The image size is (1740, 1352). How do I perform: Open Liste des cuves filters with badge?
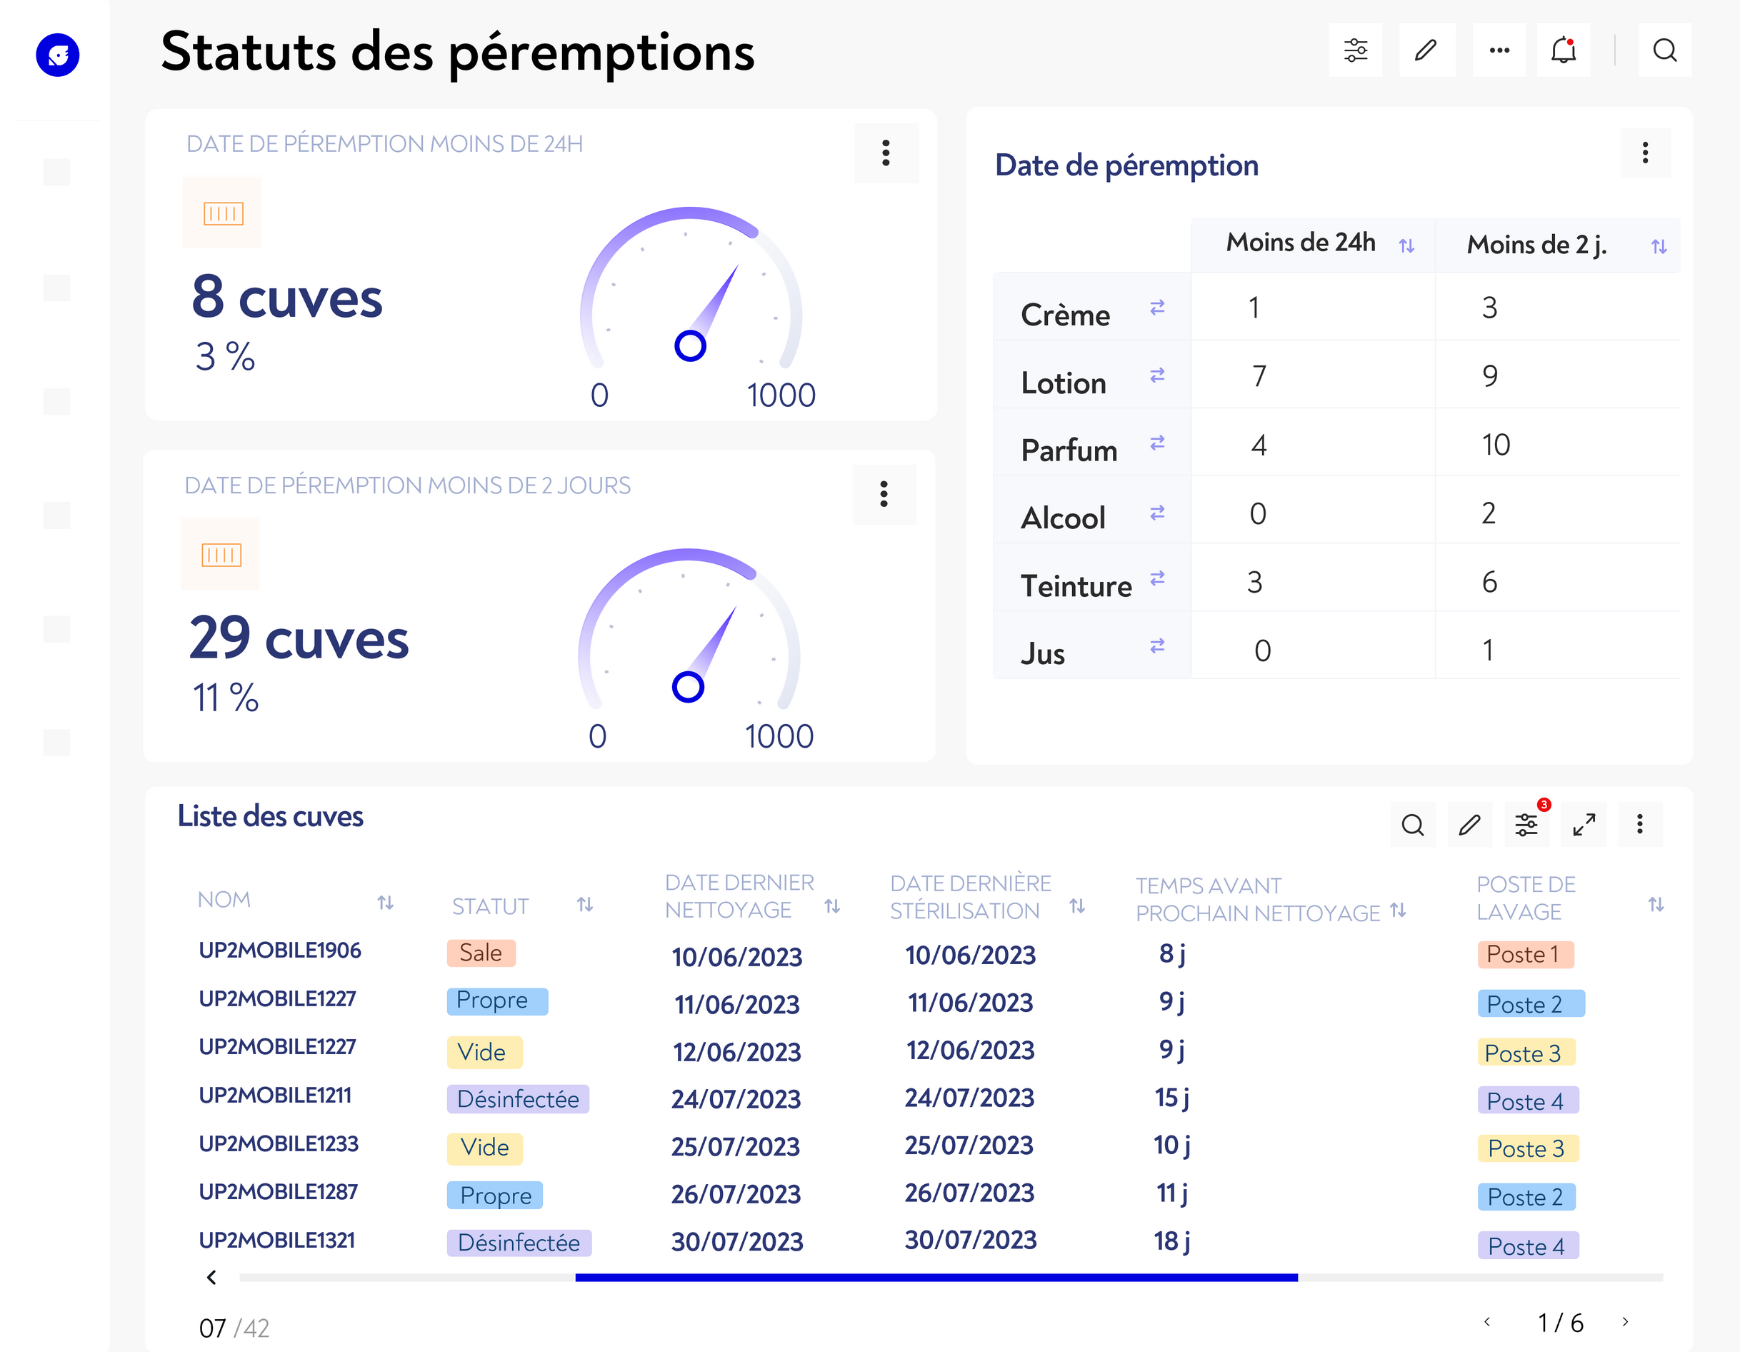pos(1526,825)
